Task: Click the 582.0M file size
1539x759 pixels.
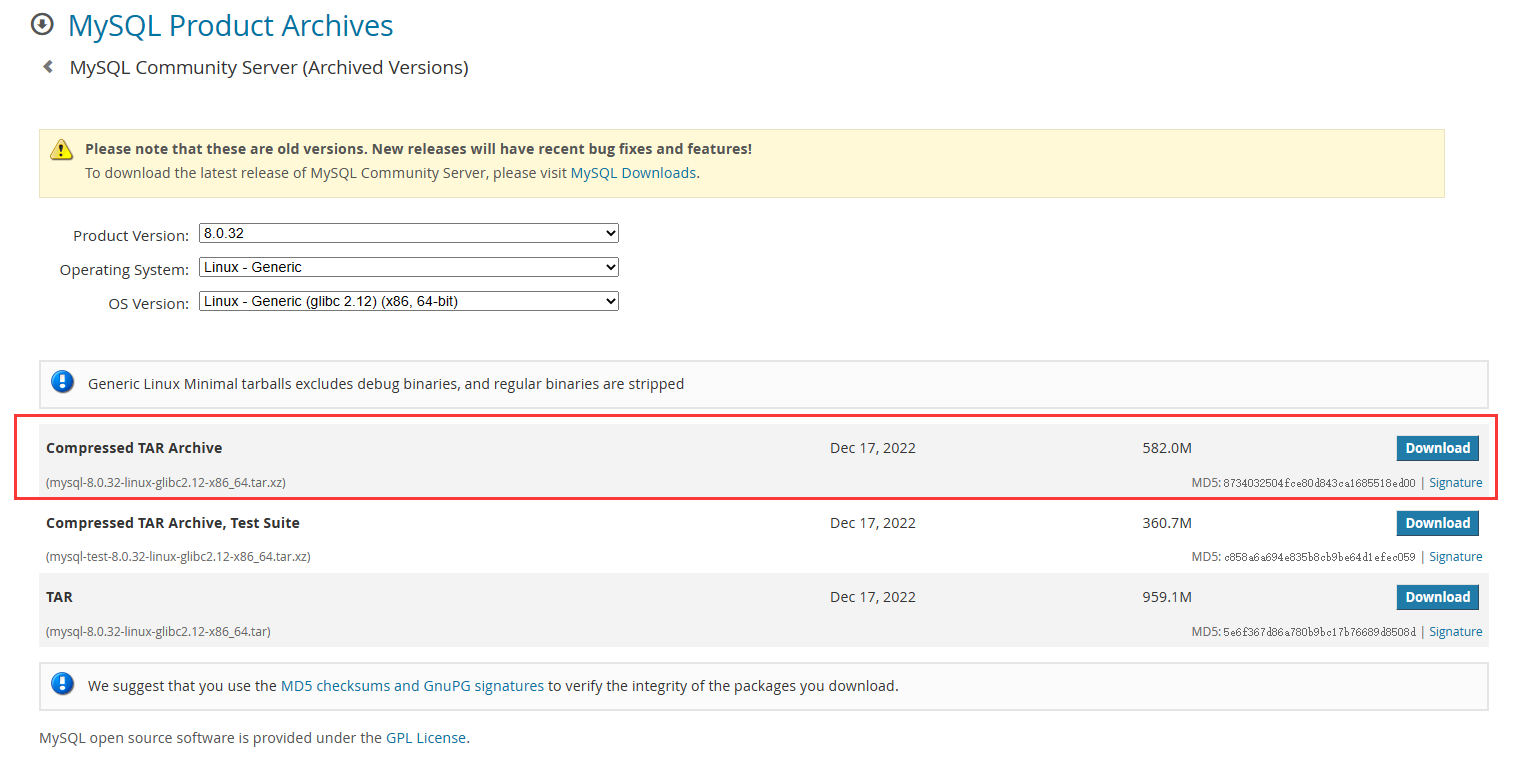Action: 1167,448
